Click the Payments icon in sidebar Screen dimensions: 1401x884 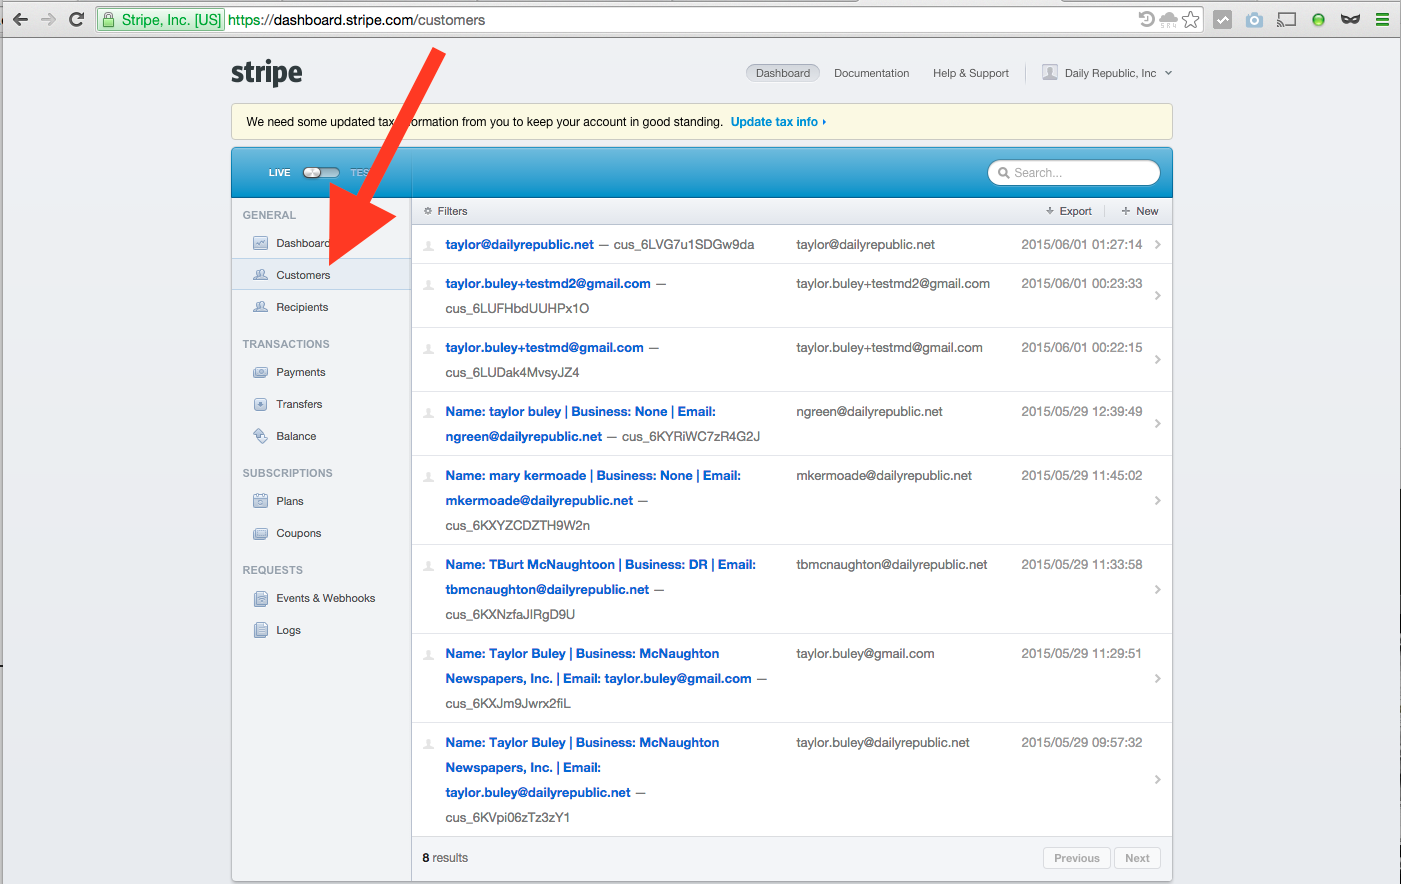[x=260, y=372]
